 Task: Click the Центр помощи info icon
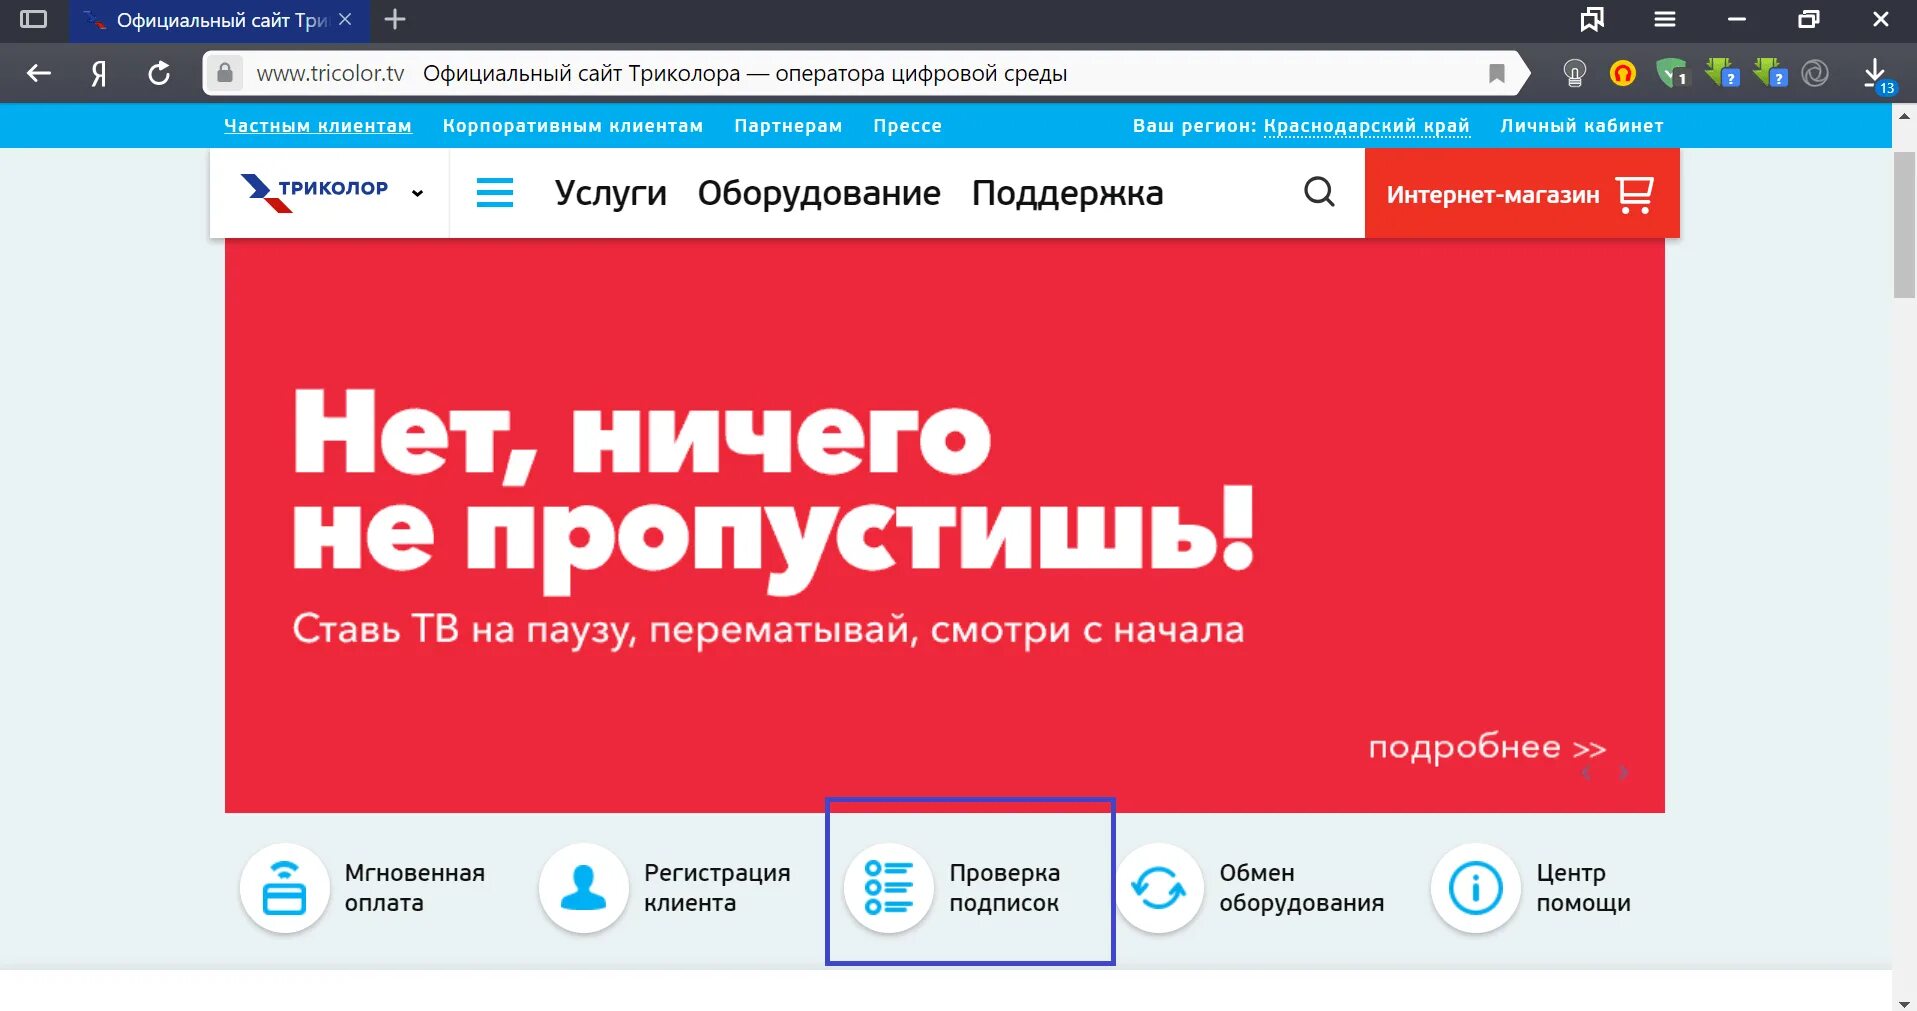pos(1476,888)
